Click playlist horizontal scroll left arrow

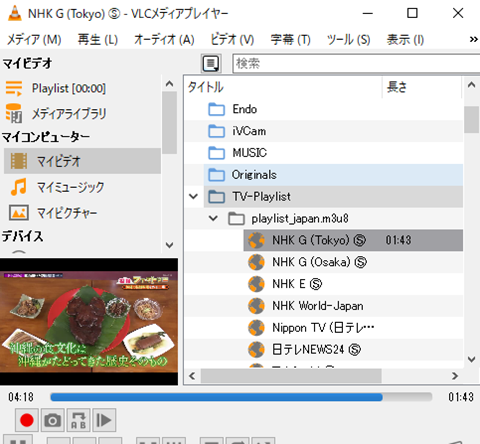point(192,376)
